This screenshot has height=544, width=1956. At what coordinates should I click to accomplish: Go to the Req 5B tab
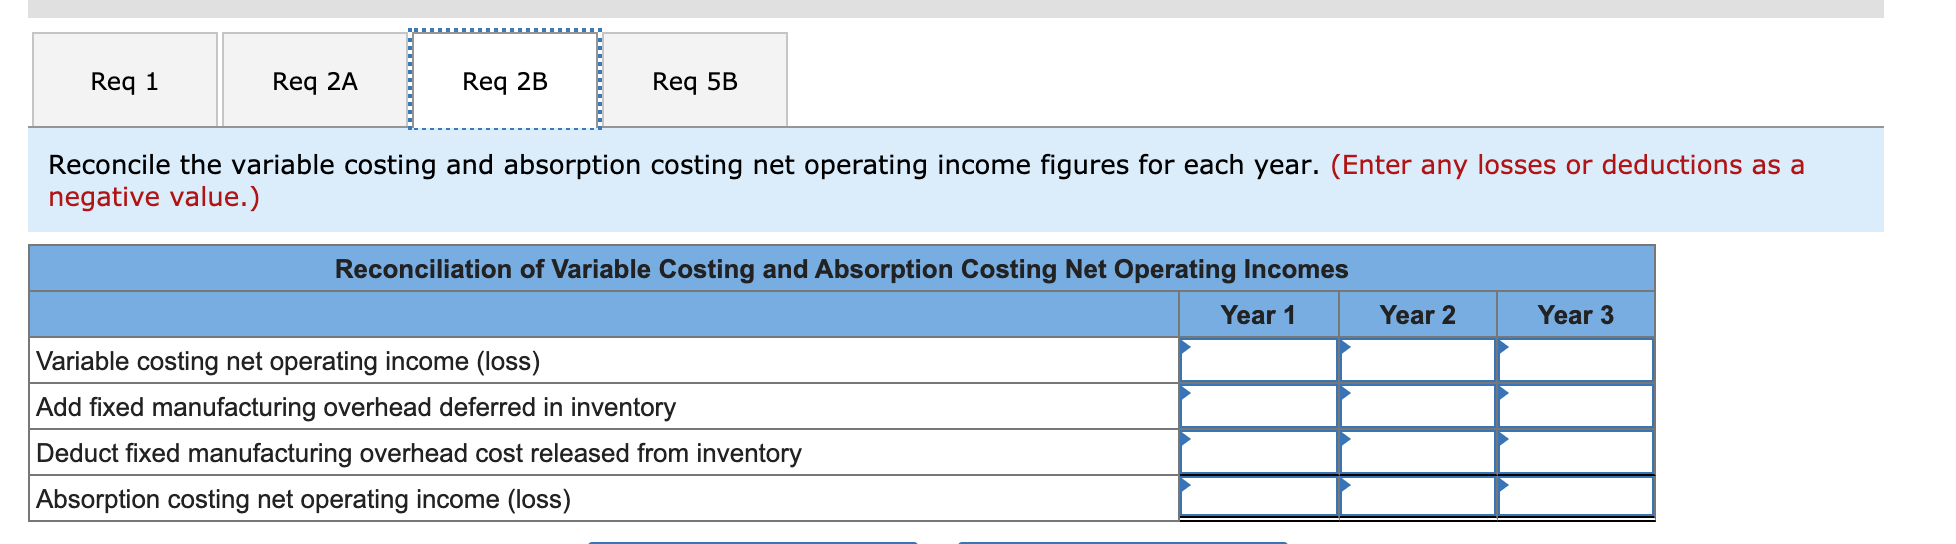coord(695,80)
